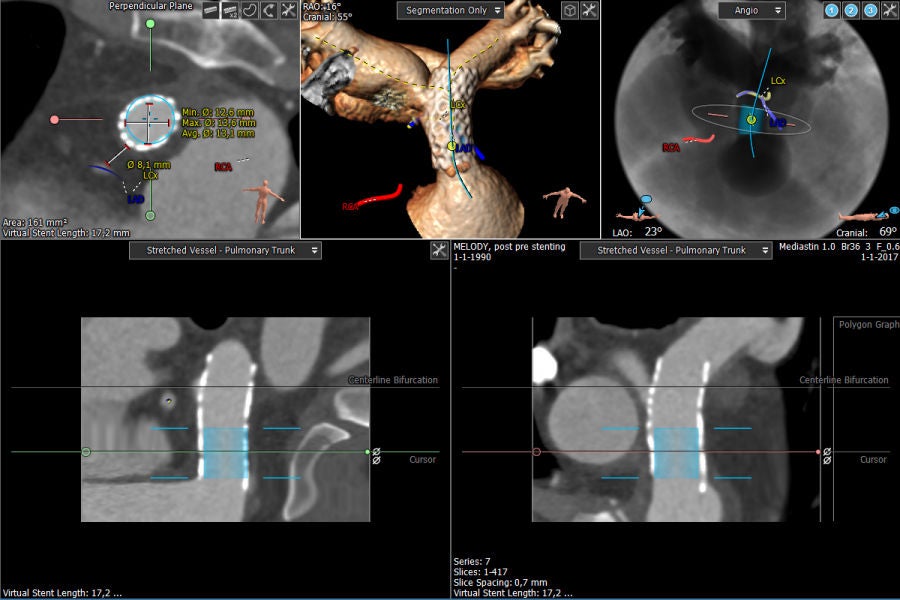Image resolution: width=900 pixels, height=600 pixels.
Task: Click 'MELODY, post pre stenting' title text
Action: click(x=510, y=246)
